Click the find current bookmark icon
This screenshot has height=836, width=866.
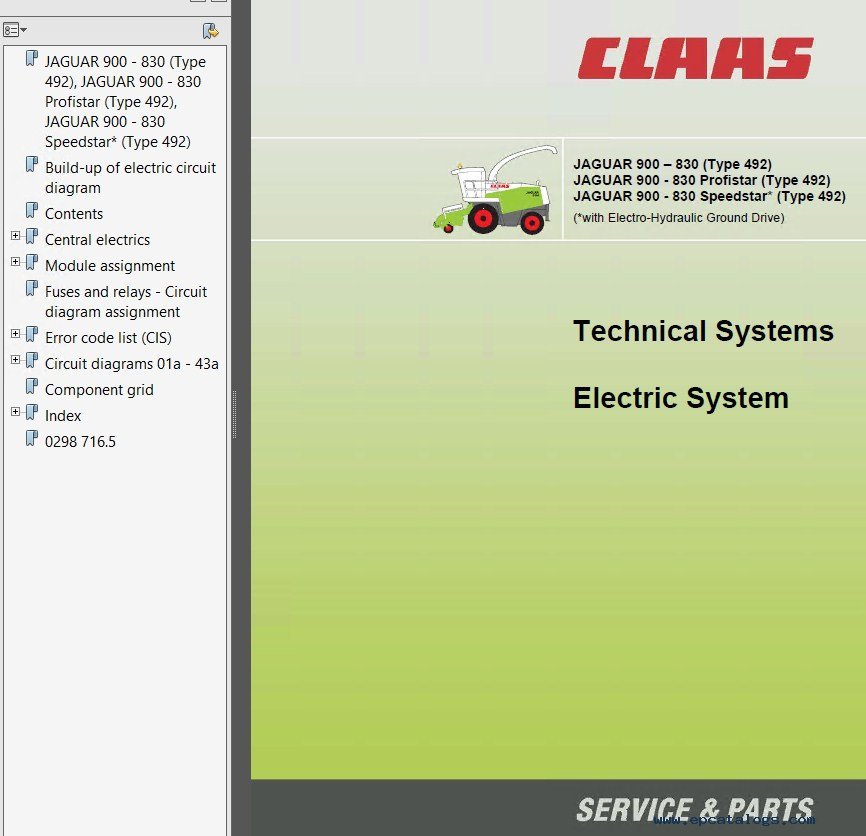(210, 31)
